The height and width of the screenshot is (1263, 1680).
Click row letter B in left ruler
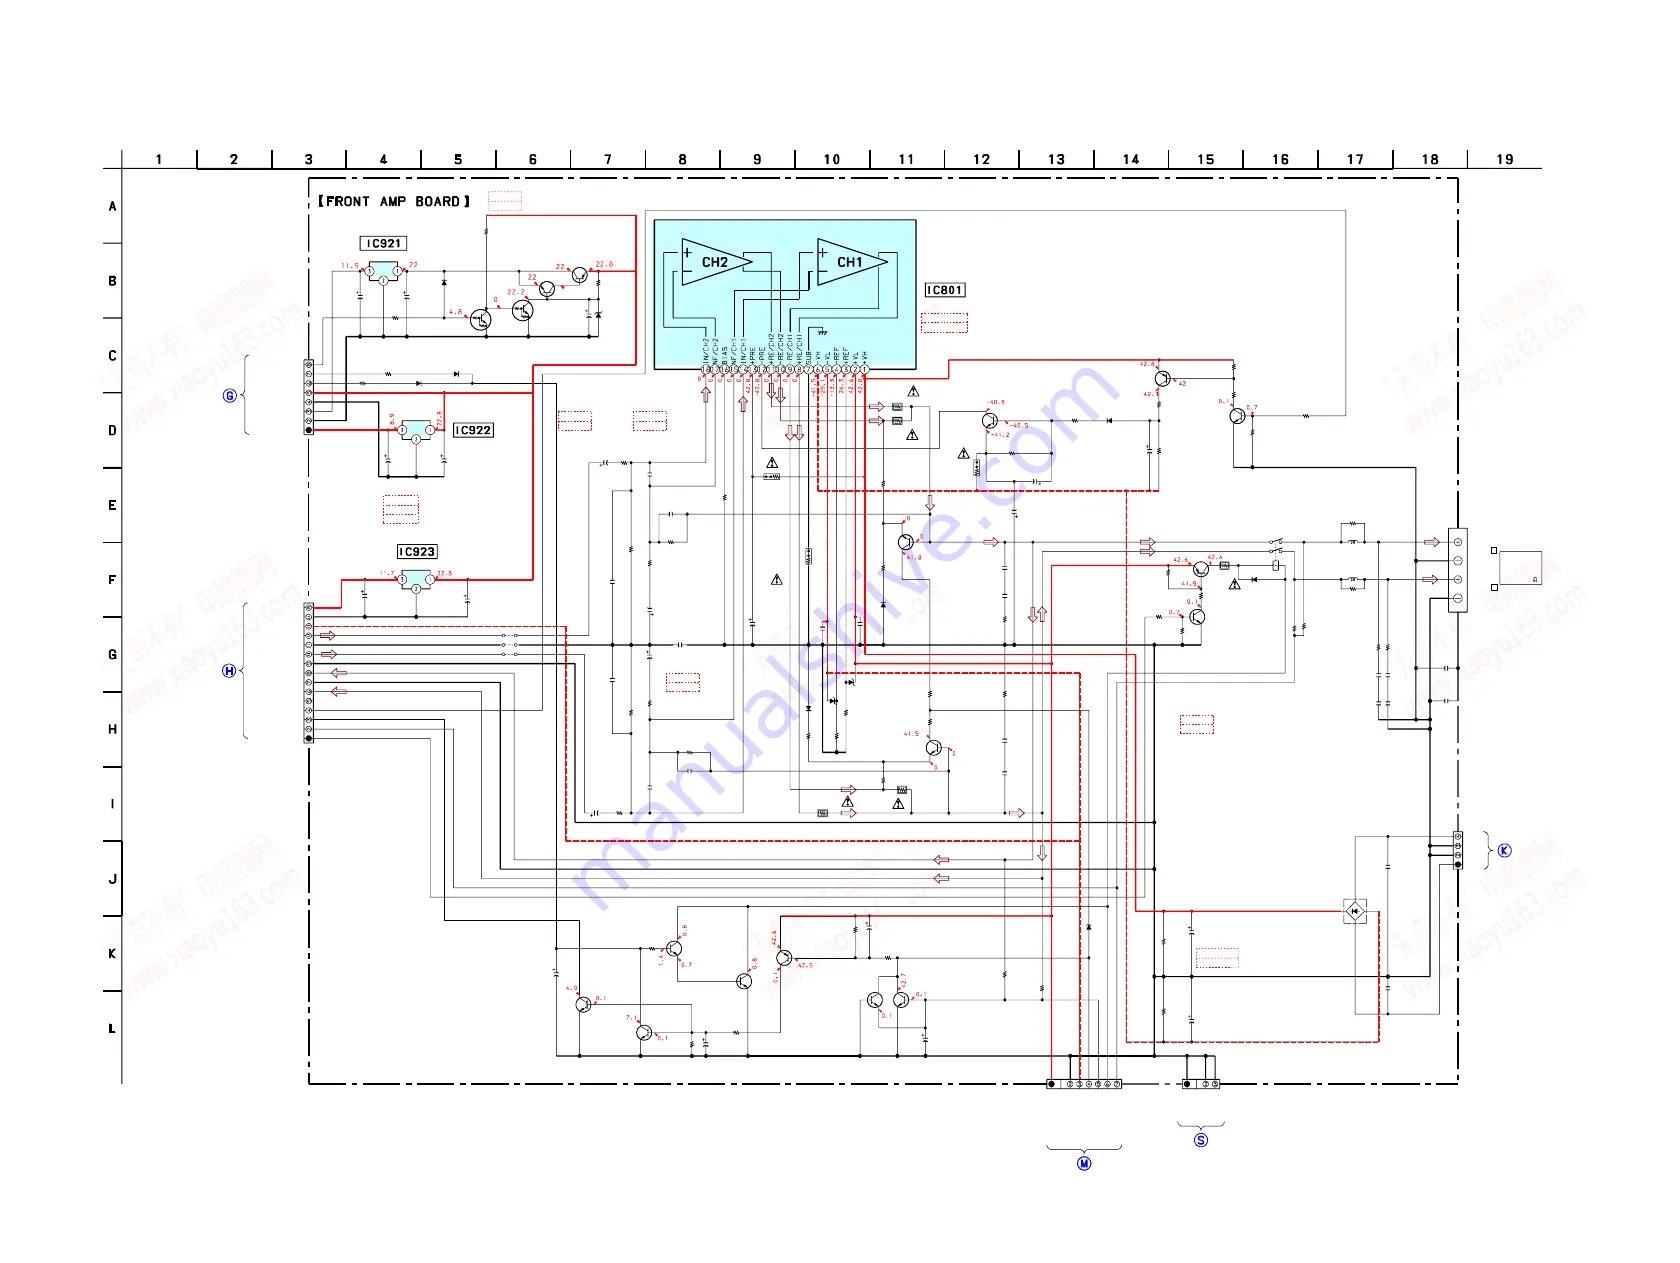coord(112,281)
